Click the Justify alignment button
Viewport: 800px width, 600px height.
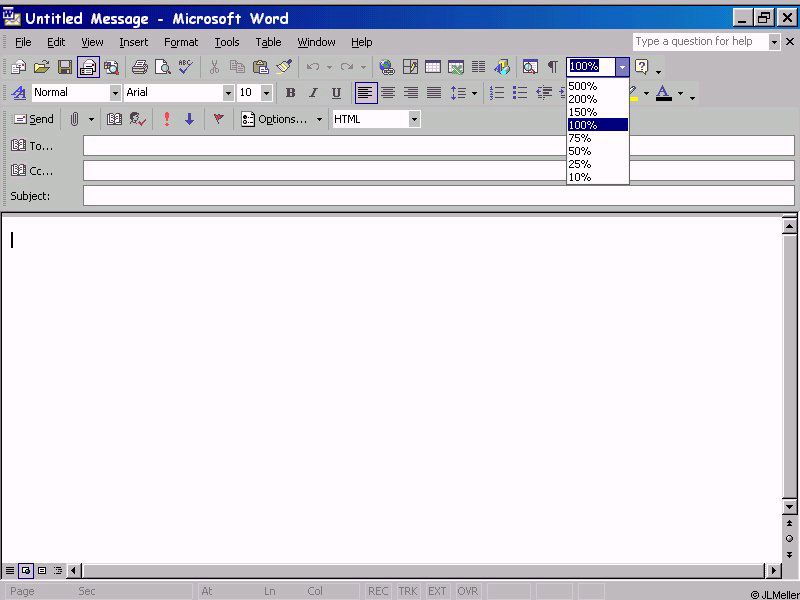[434, 93]
